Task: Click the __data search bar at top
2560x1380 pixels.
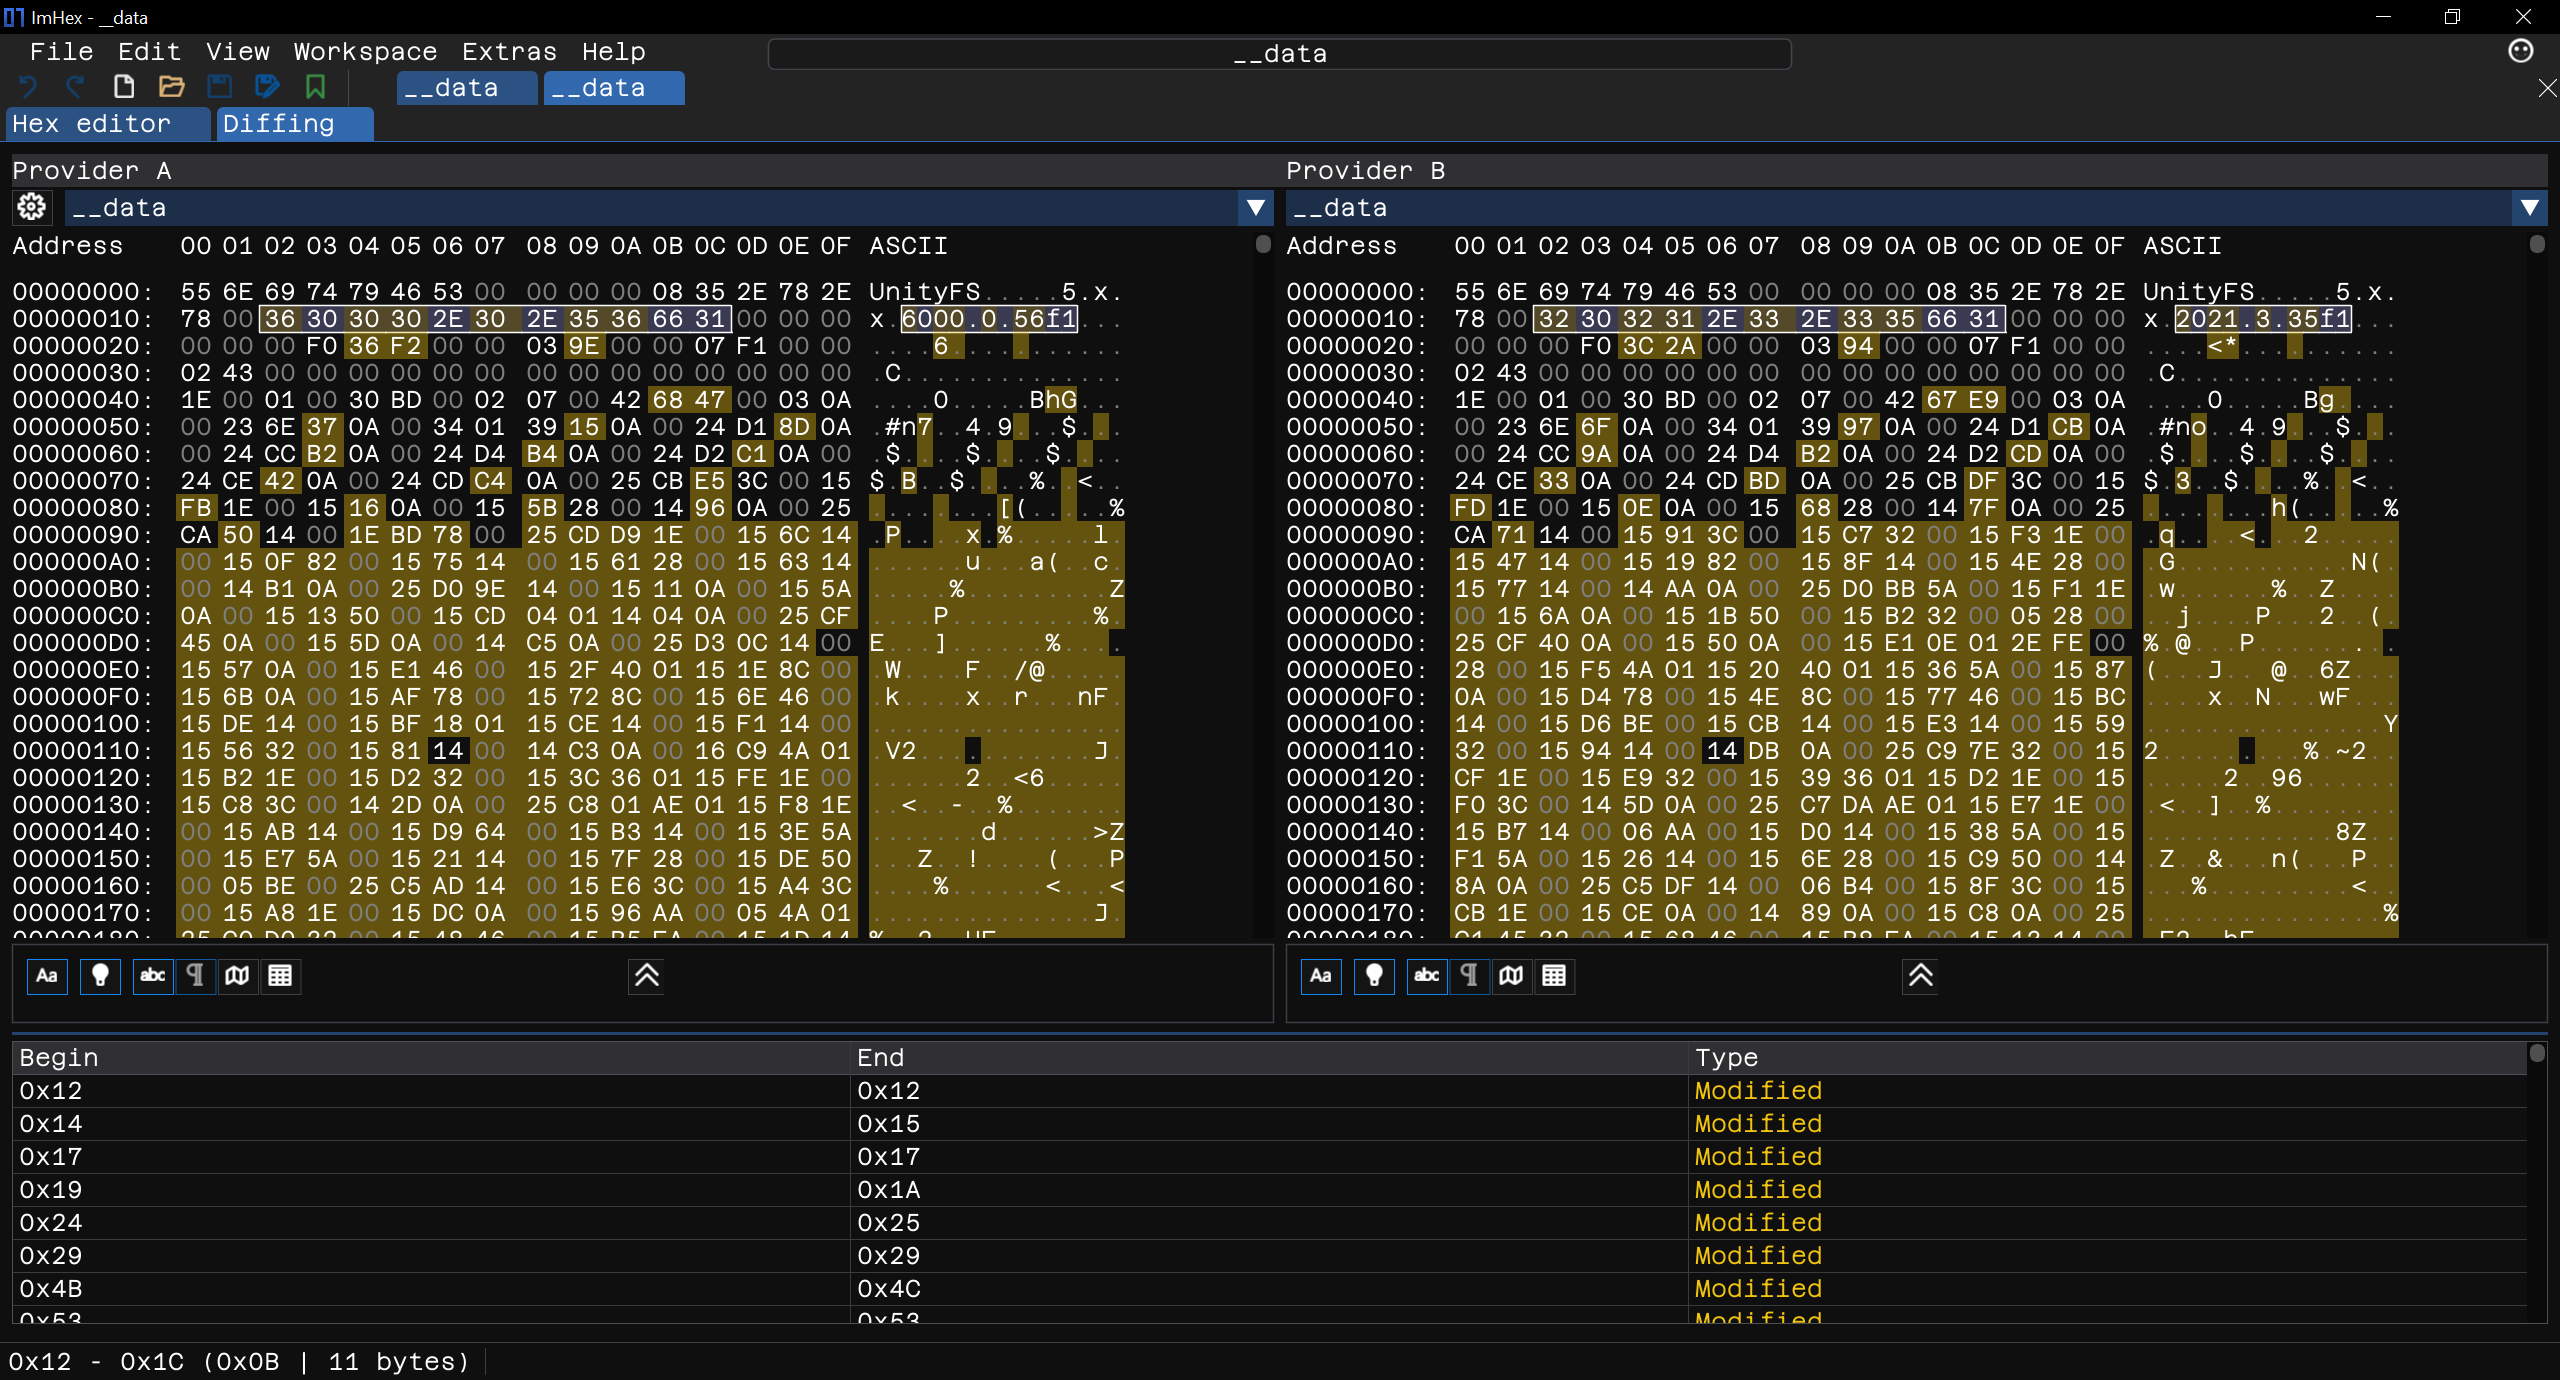Action: 1279,54
